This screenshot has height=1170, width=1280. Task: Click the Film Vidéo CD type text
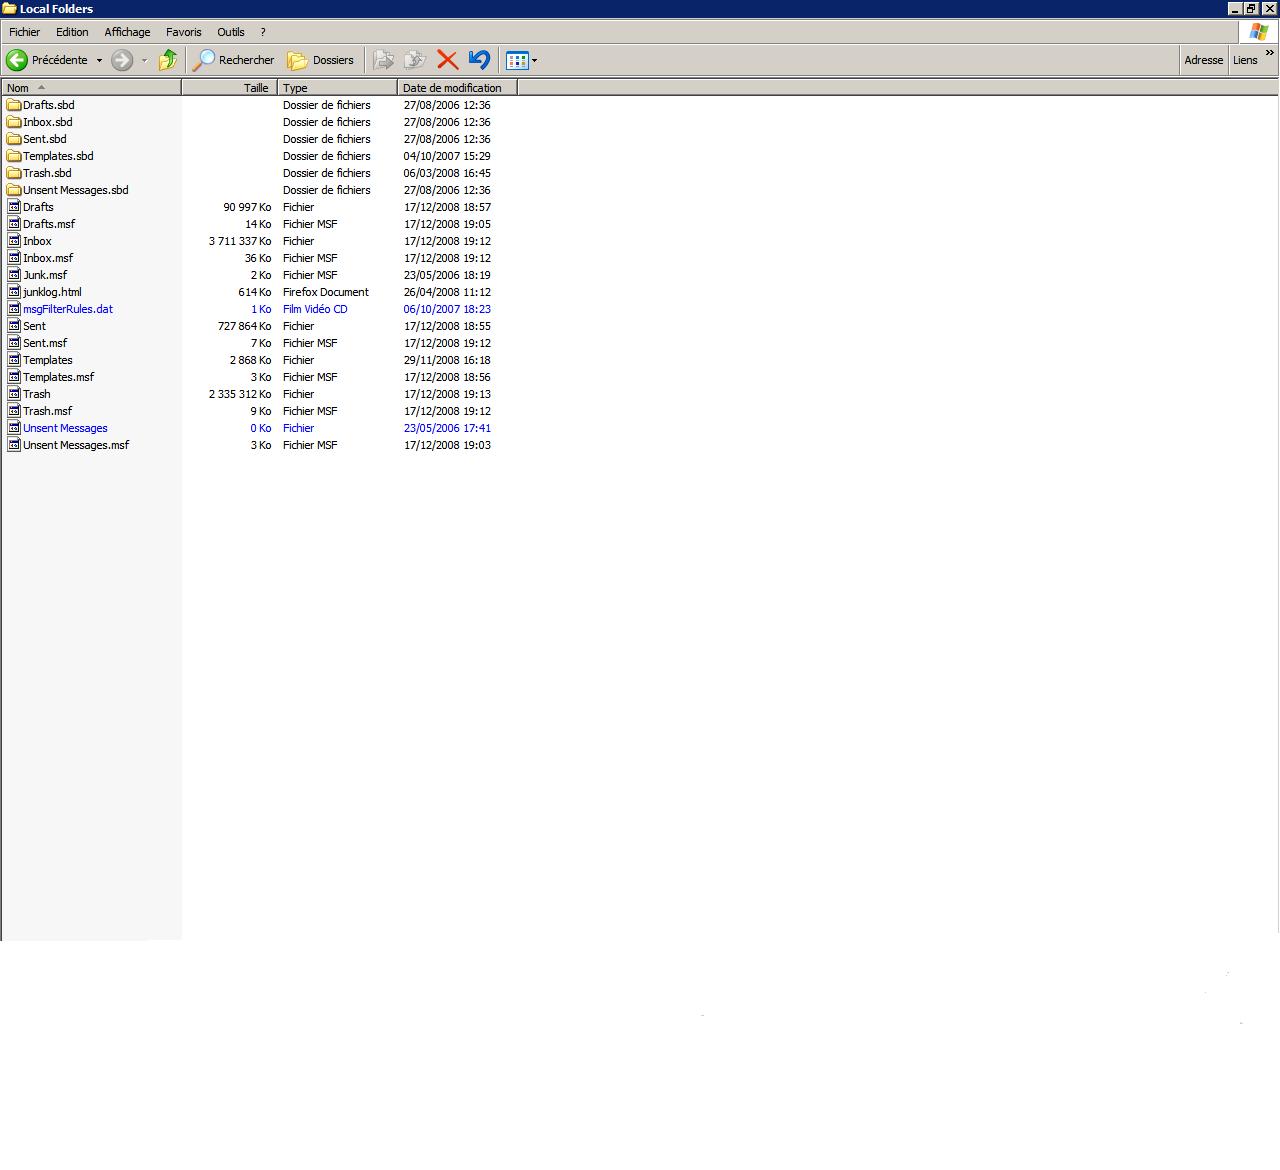[315, 309]
